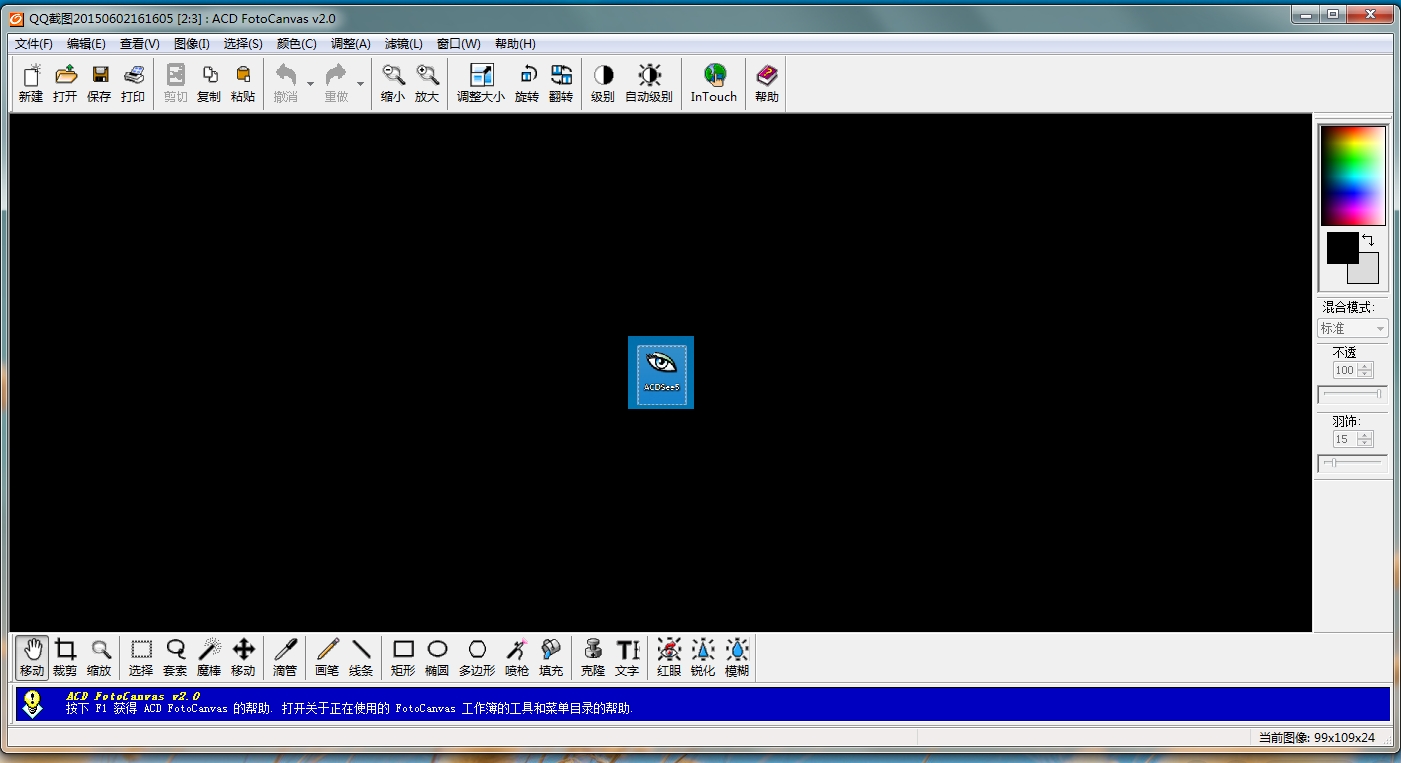1401x763 pixels.
Task: Activate the 喷枪 airbrush tool
Action: point(517,658)
